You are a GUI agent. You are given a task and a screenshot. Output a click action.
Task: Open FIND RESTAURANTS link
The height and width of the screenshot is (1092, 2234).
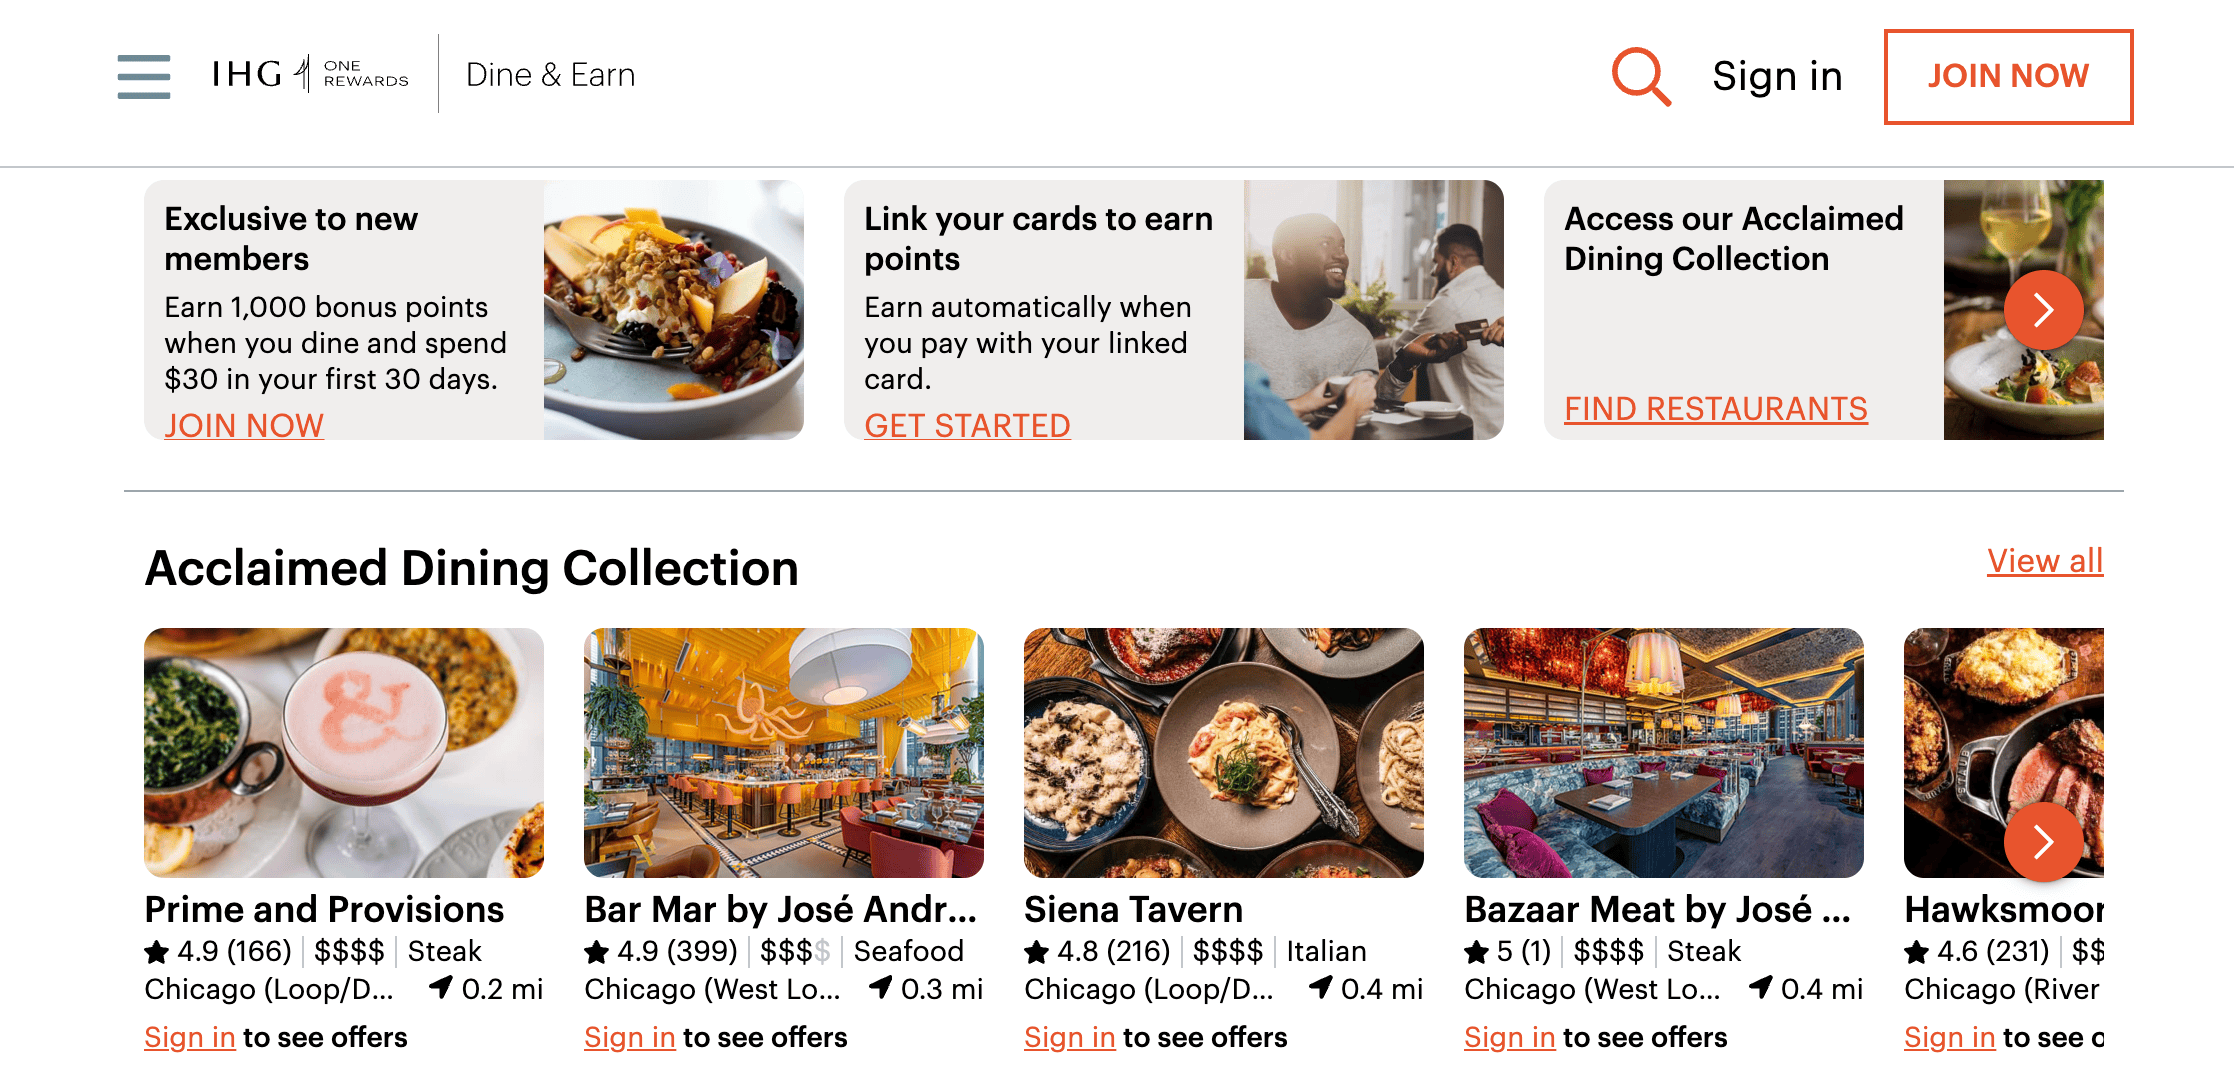pyautogui.click(x=1715, y=409)
